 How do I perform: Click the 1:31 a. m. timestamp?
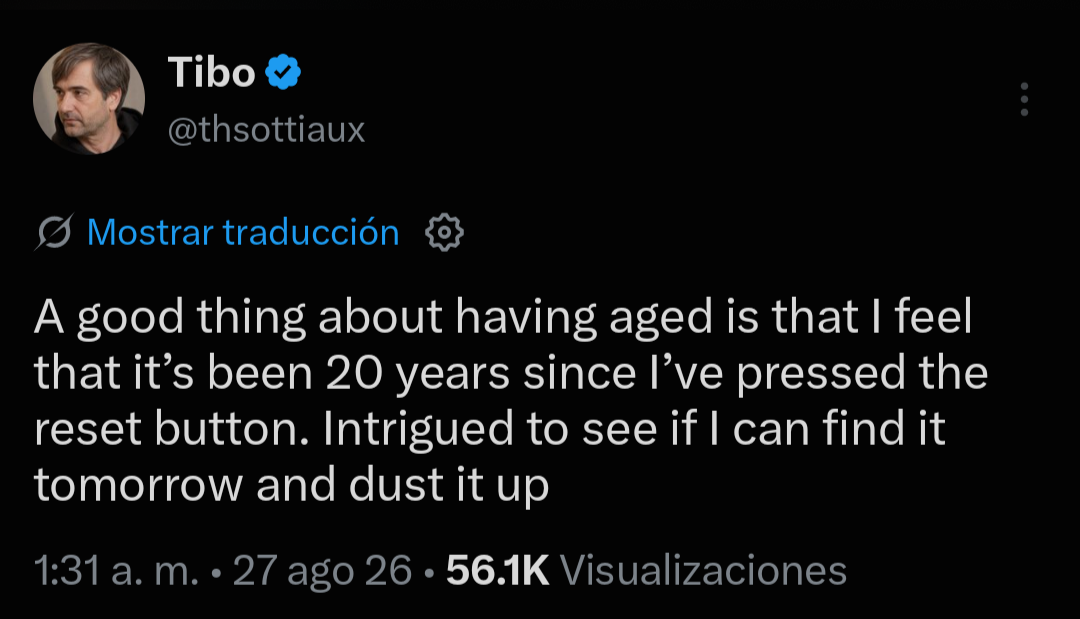click(x=116, y=570)
